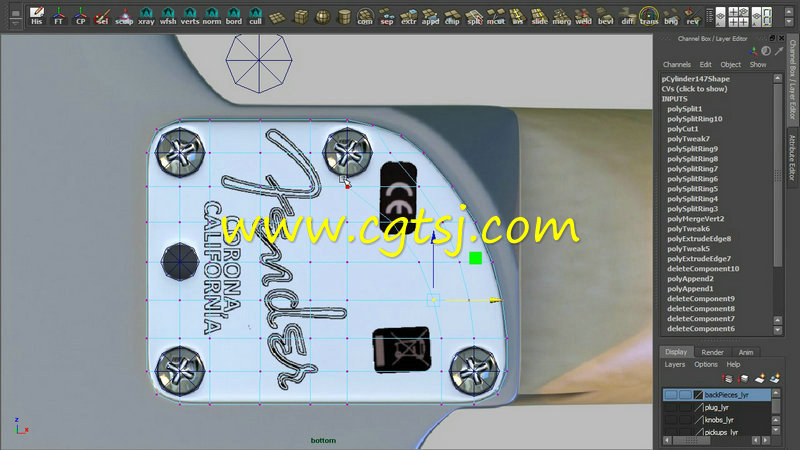Screen dimensions: 800x450
Task: Create new layer from selected objects
Action: click(x=775, y=379)
